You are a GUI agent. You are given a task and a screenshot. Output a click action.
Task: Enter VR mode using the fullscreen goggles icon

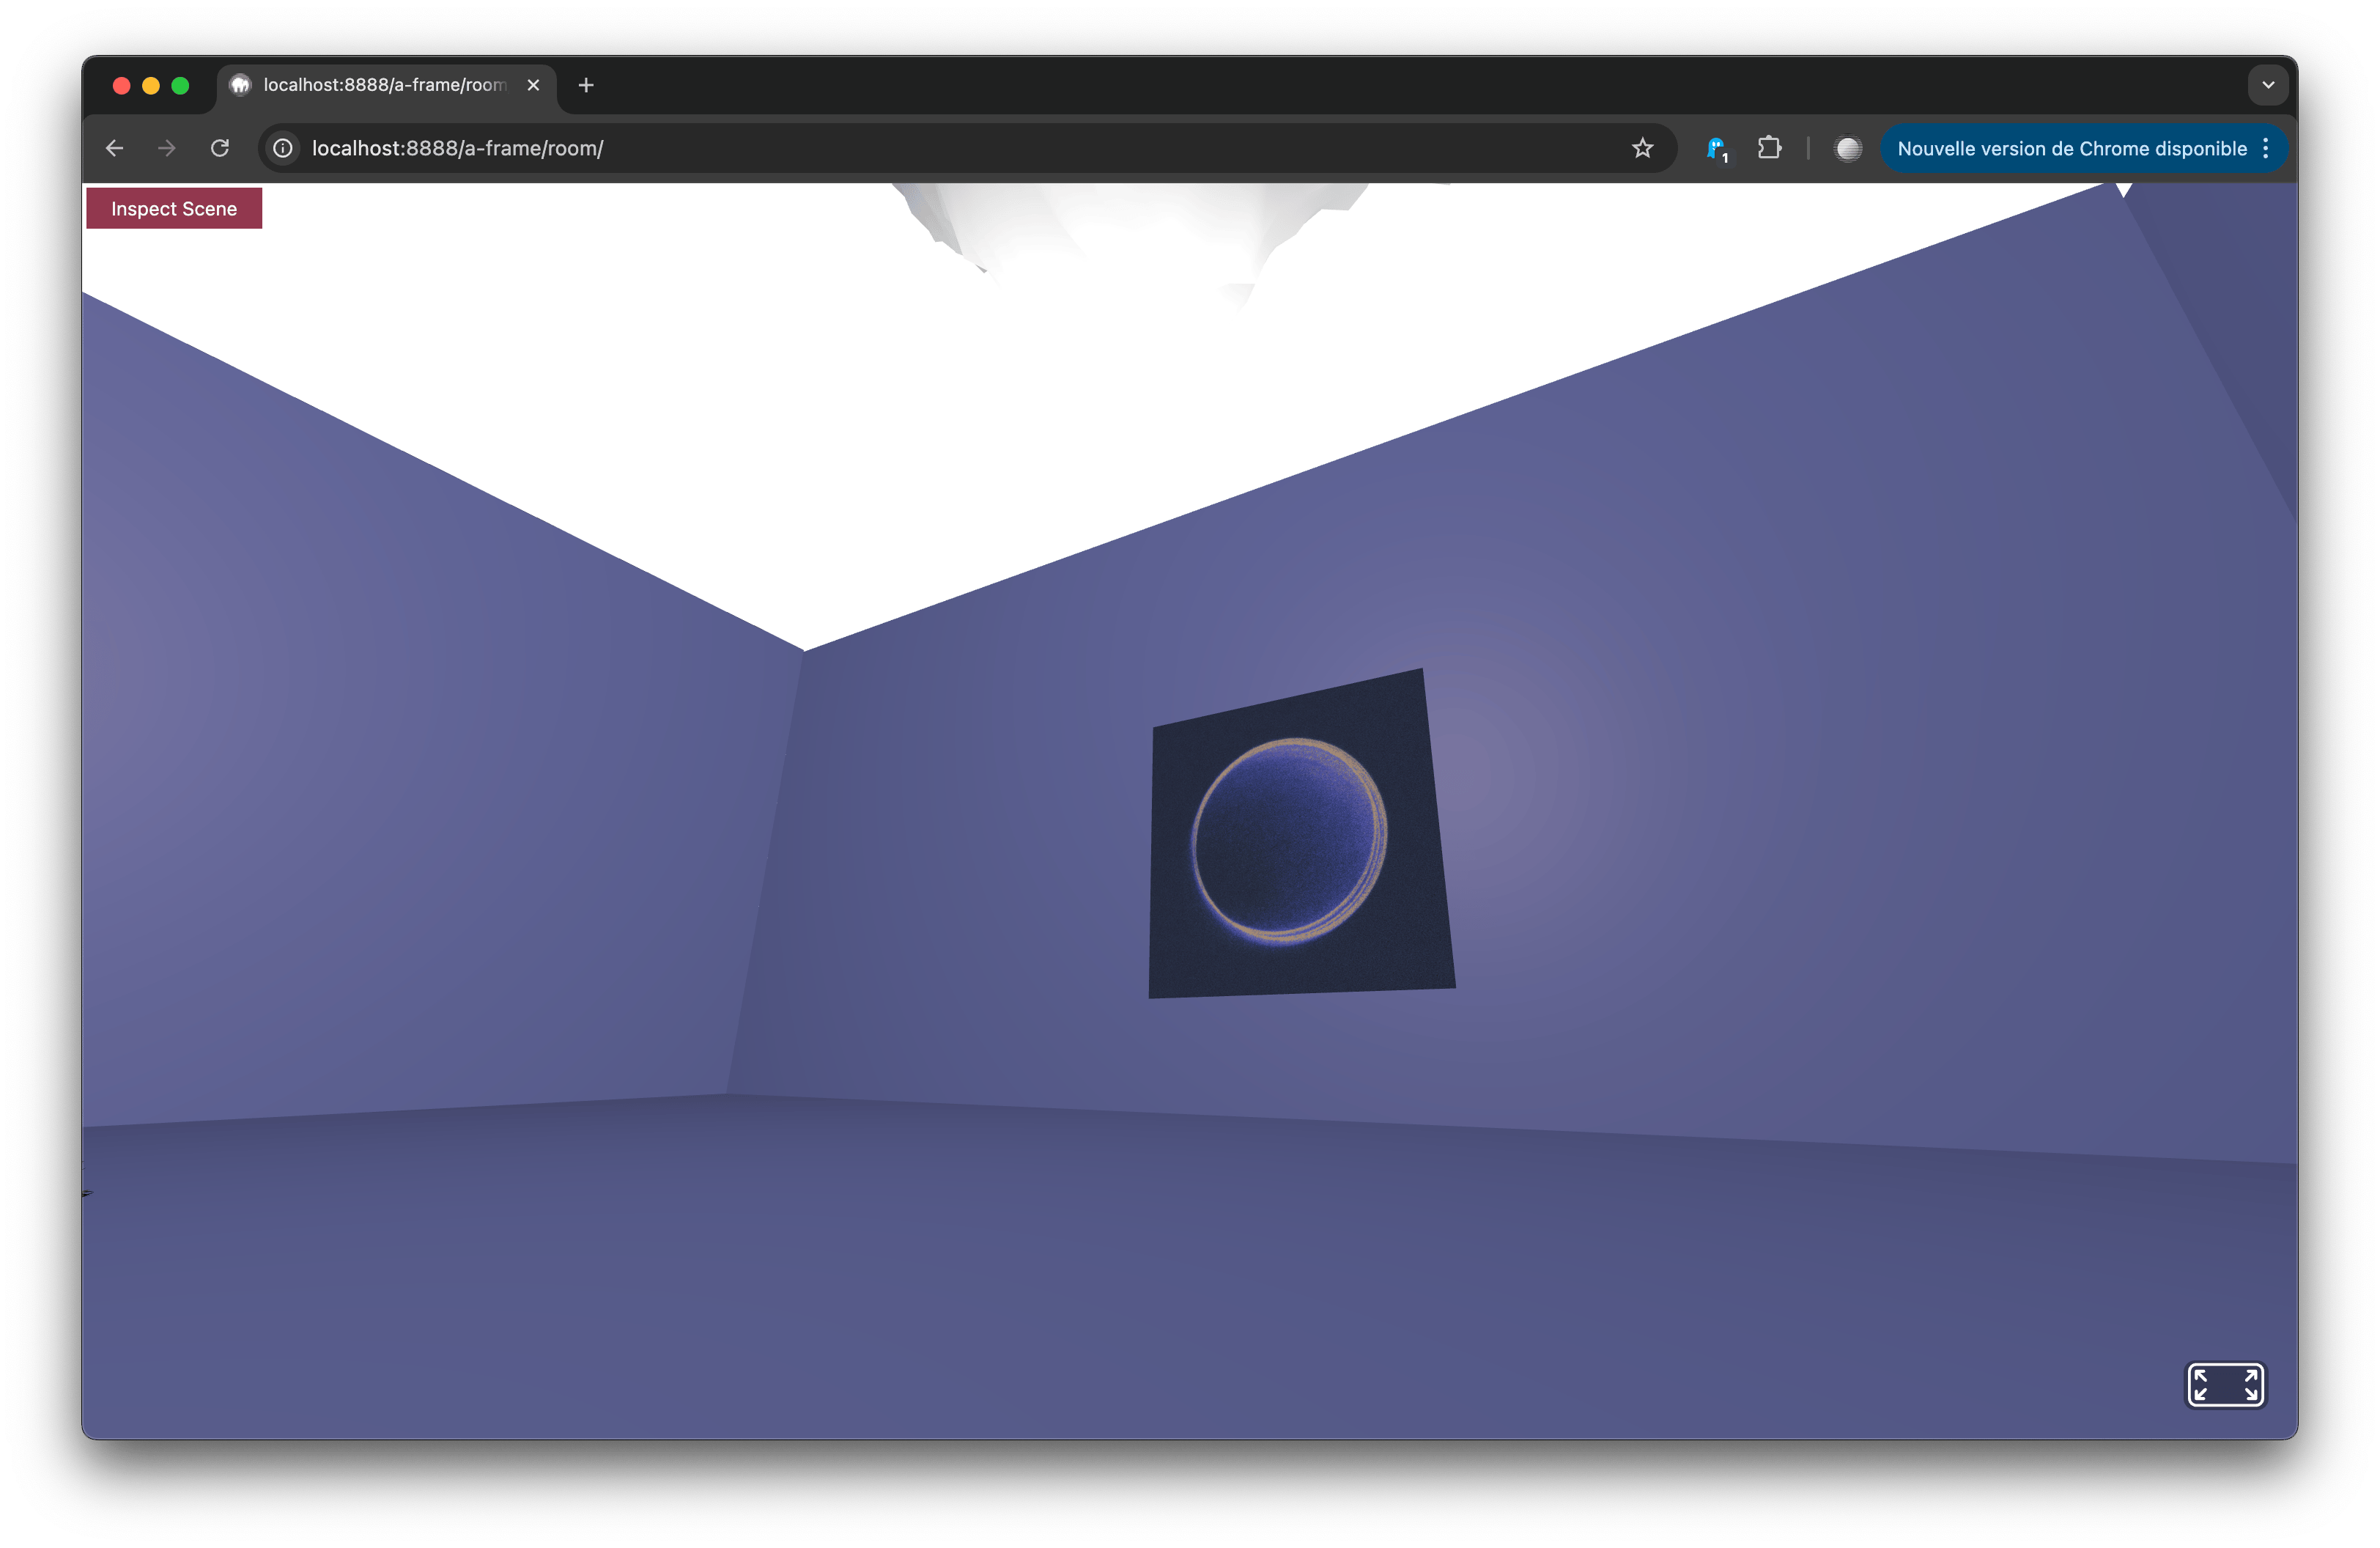point(2225,1385)
